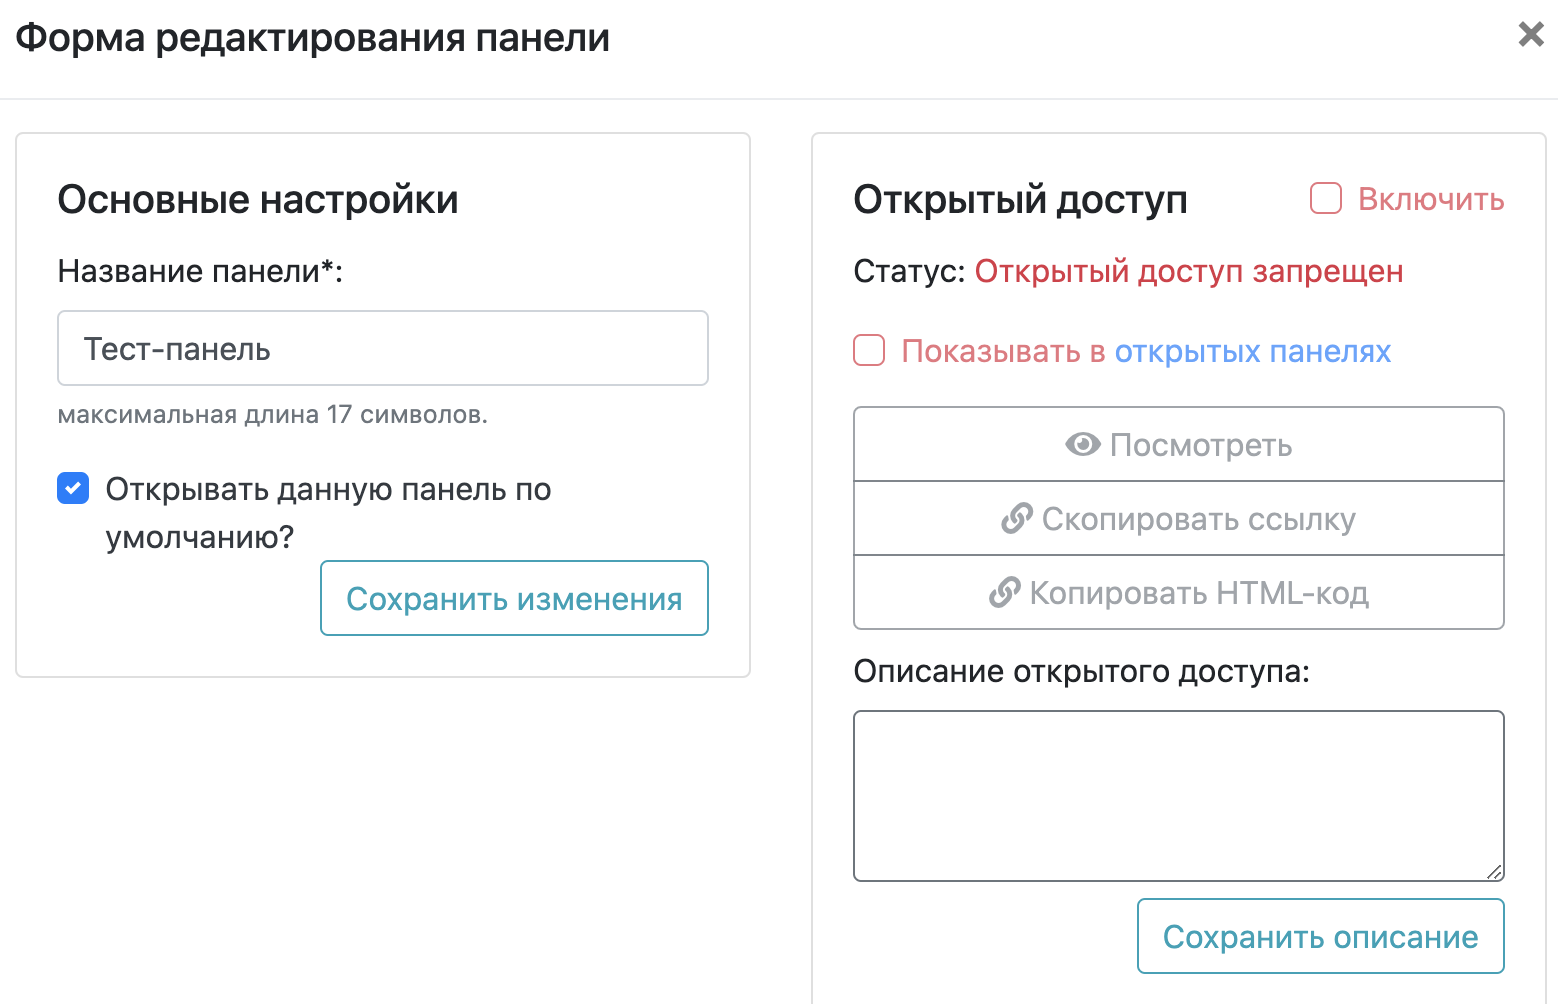Click Сохранить изменения button

(514, 598)
